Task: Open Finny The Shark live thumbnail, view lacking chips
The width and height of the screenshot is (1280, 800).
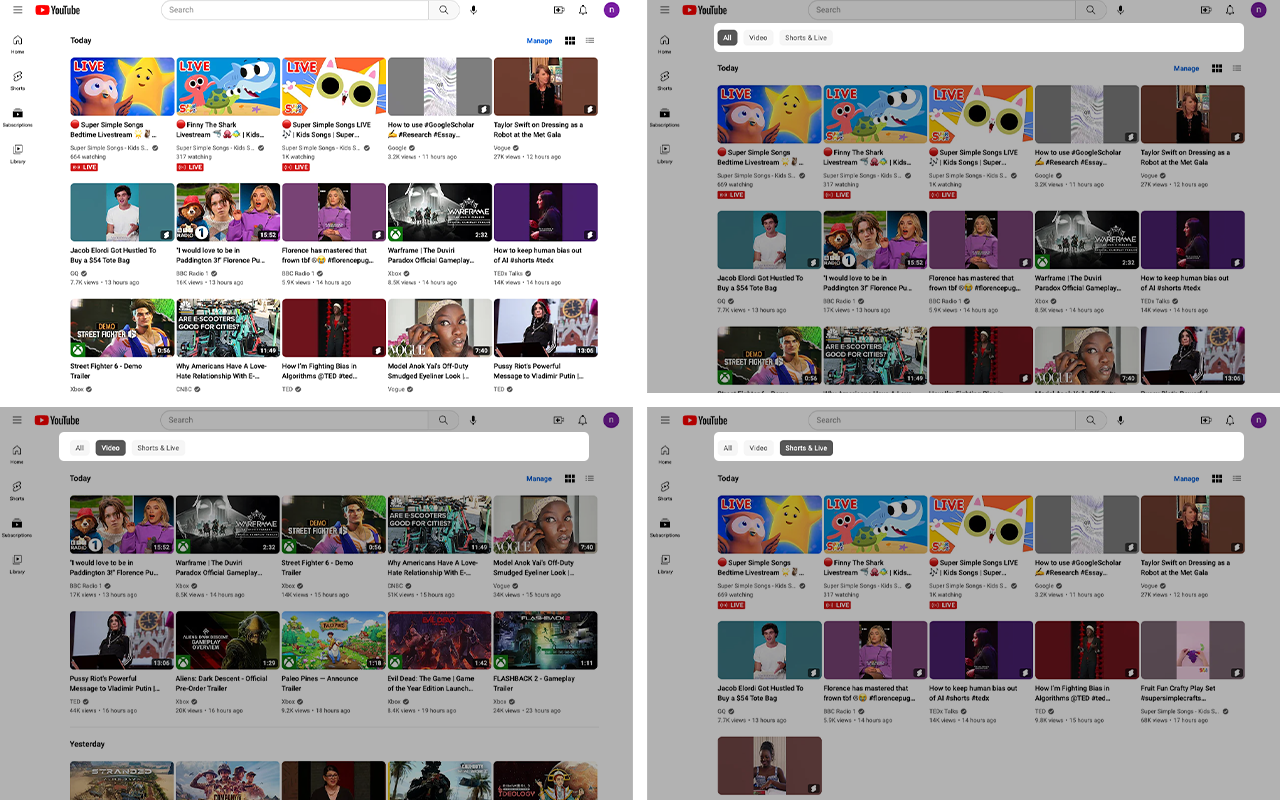Action: [228, 87]
